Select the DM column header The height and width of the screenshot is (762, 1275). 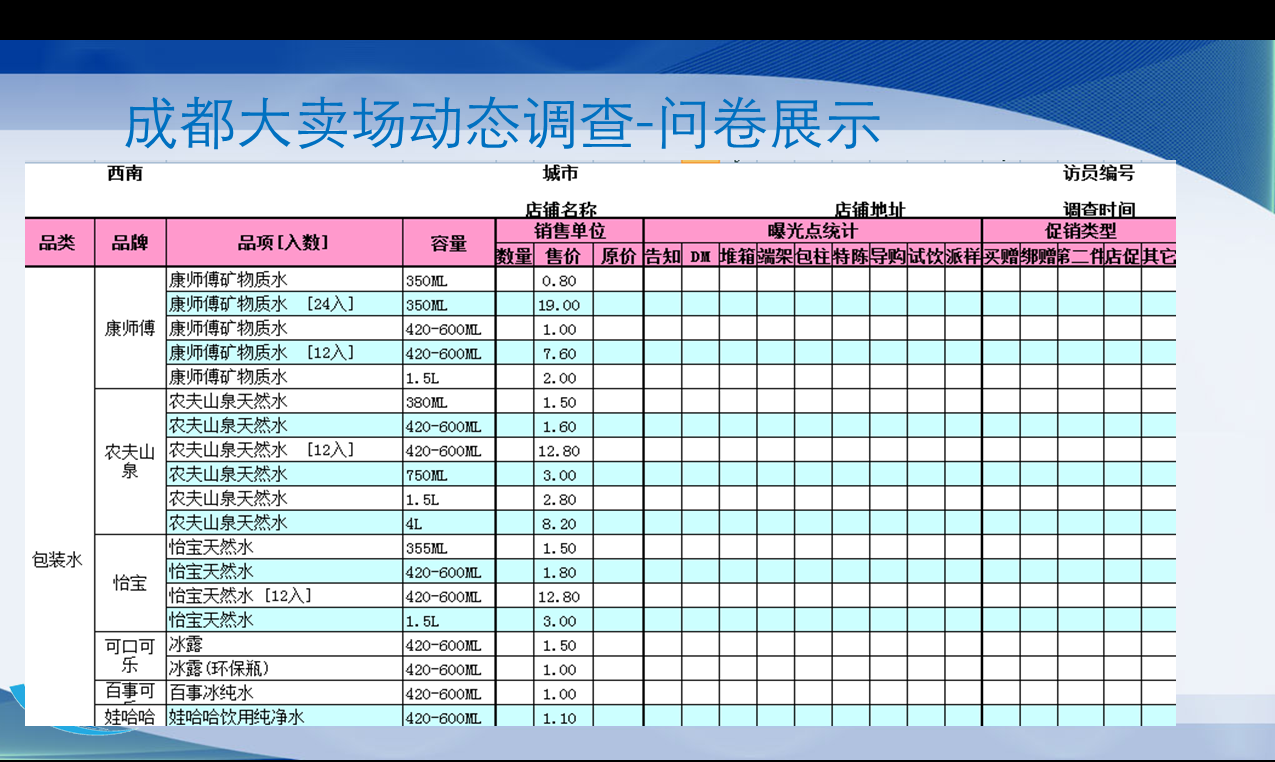point(700,255)
